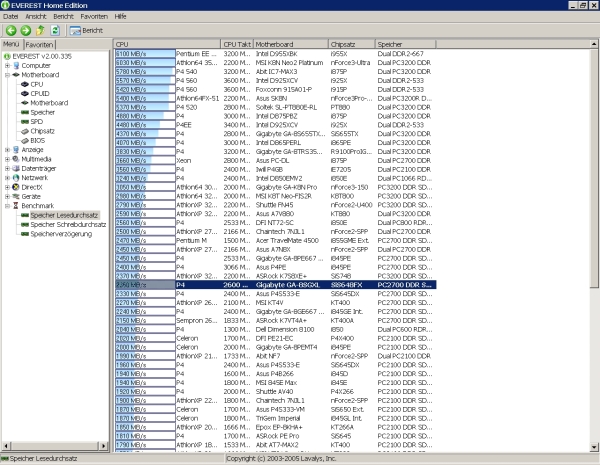The width and height of the screenshot is (600, 465).
Task: Select the CPU chip icon in tree
Action: tap(25, 84)
